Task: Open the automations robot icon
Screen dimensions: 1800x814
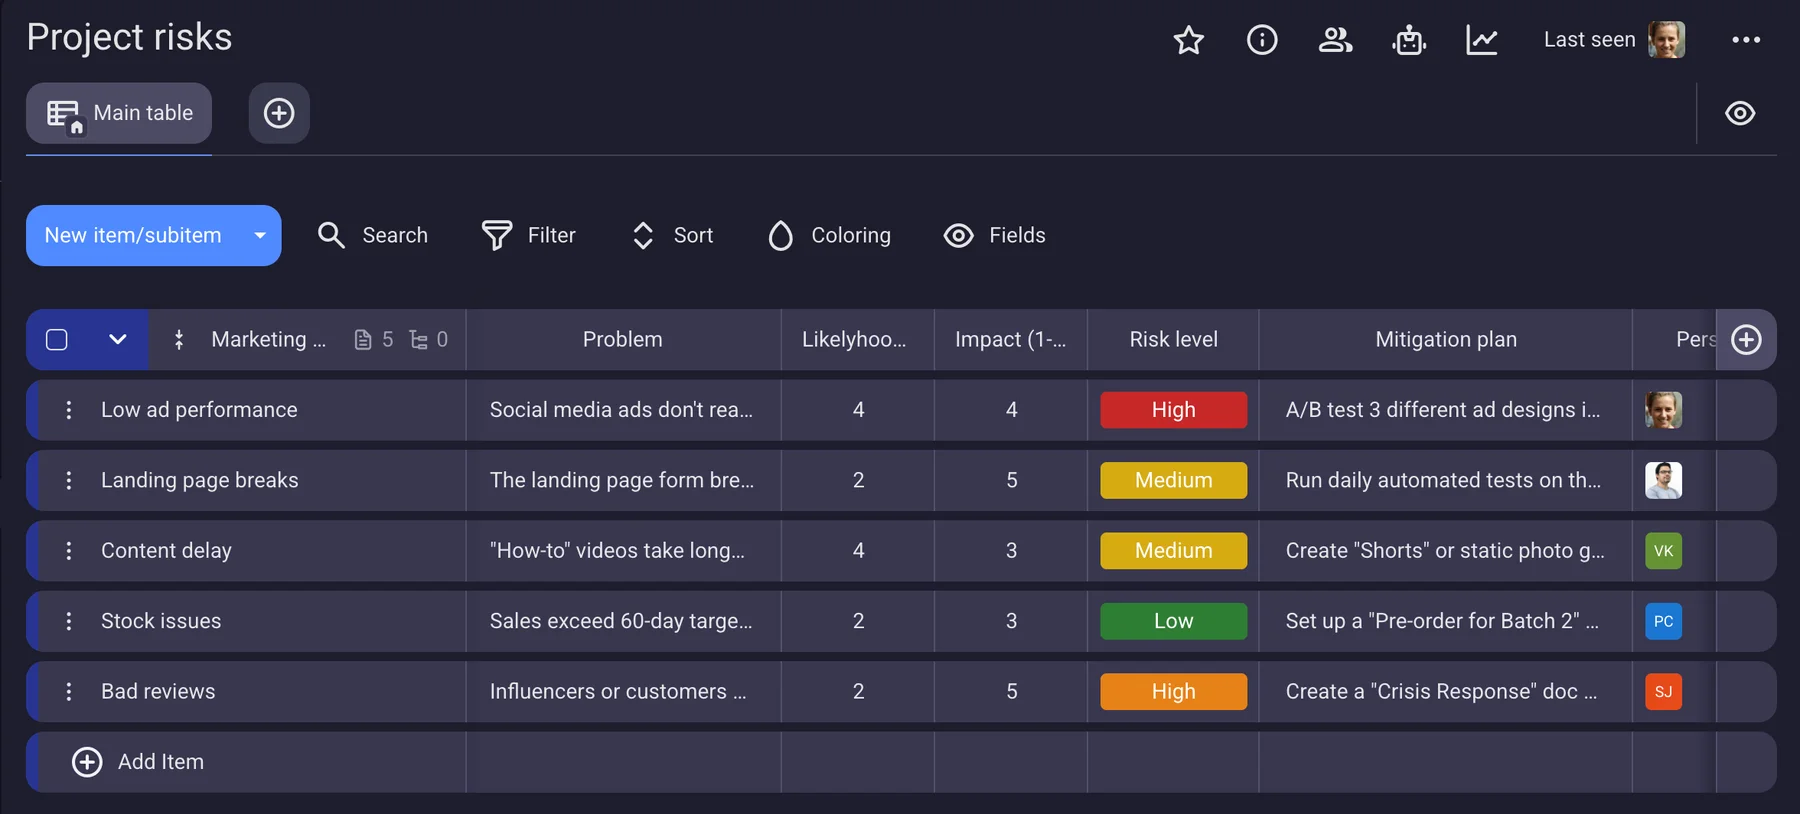Action: click(1409, 40)
